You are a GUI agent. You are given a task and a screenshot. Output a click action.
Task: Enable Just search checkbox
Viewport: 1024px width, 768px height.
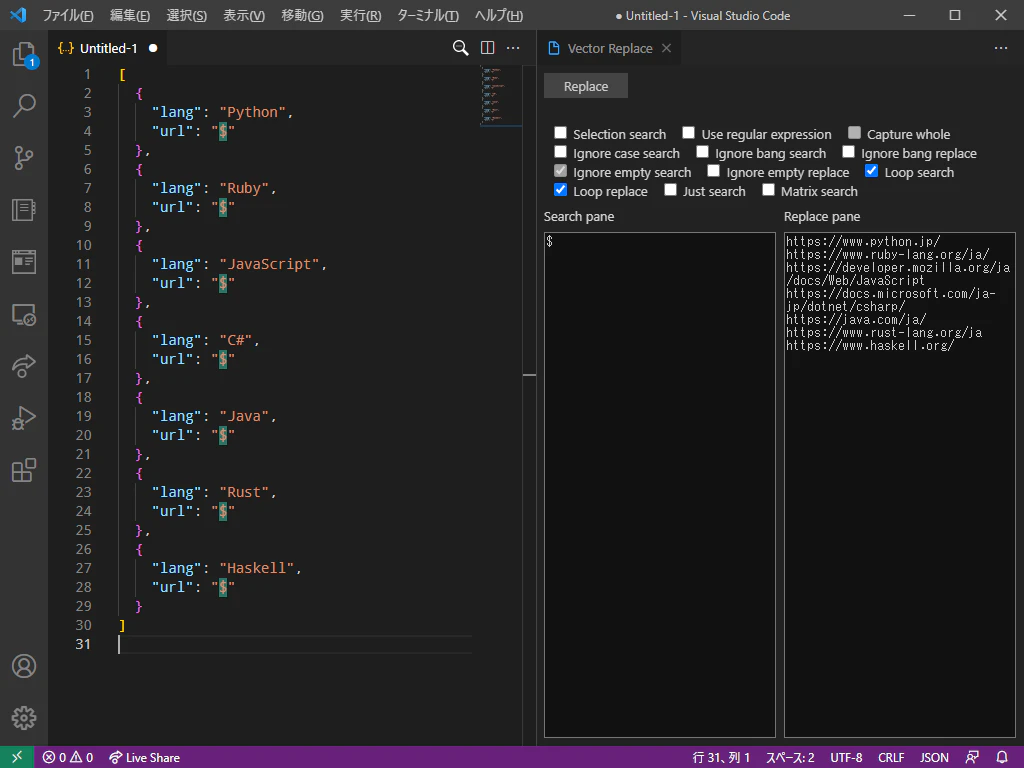point(671,190)
